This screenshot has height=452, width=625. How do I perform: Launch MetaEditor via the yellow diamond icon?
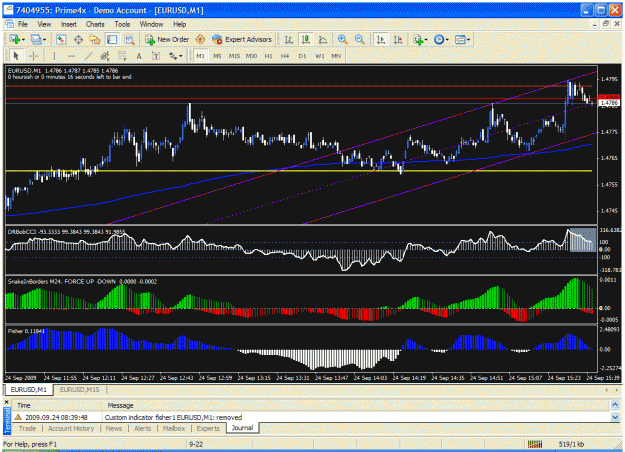click(x=200, y=39)
